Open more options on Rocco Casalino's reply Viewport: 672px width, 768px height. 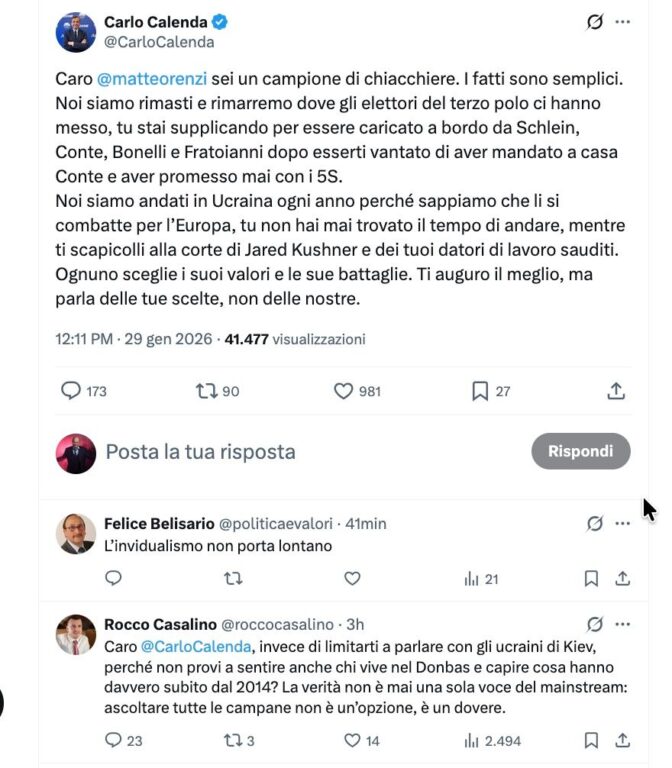623,625
